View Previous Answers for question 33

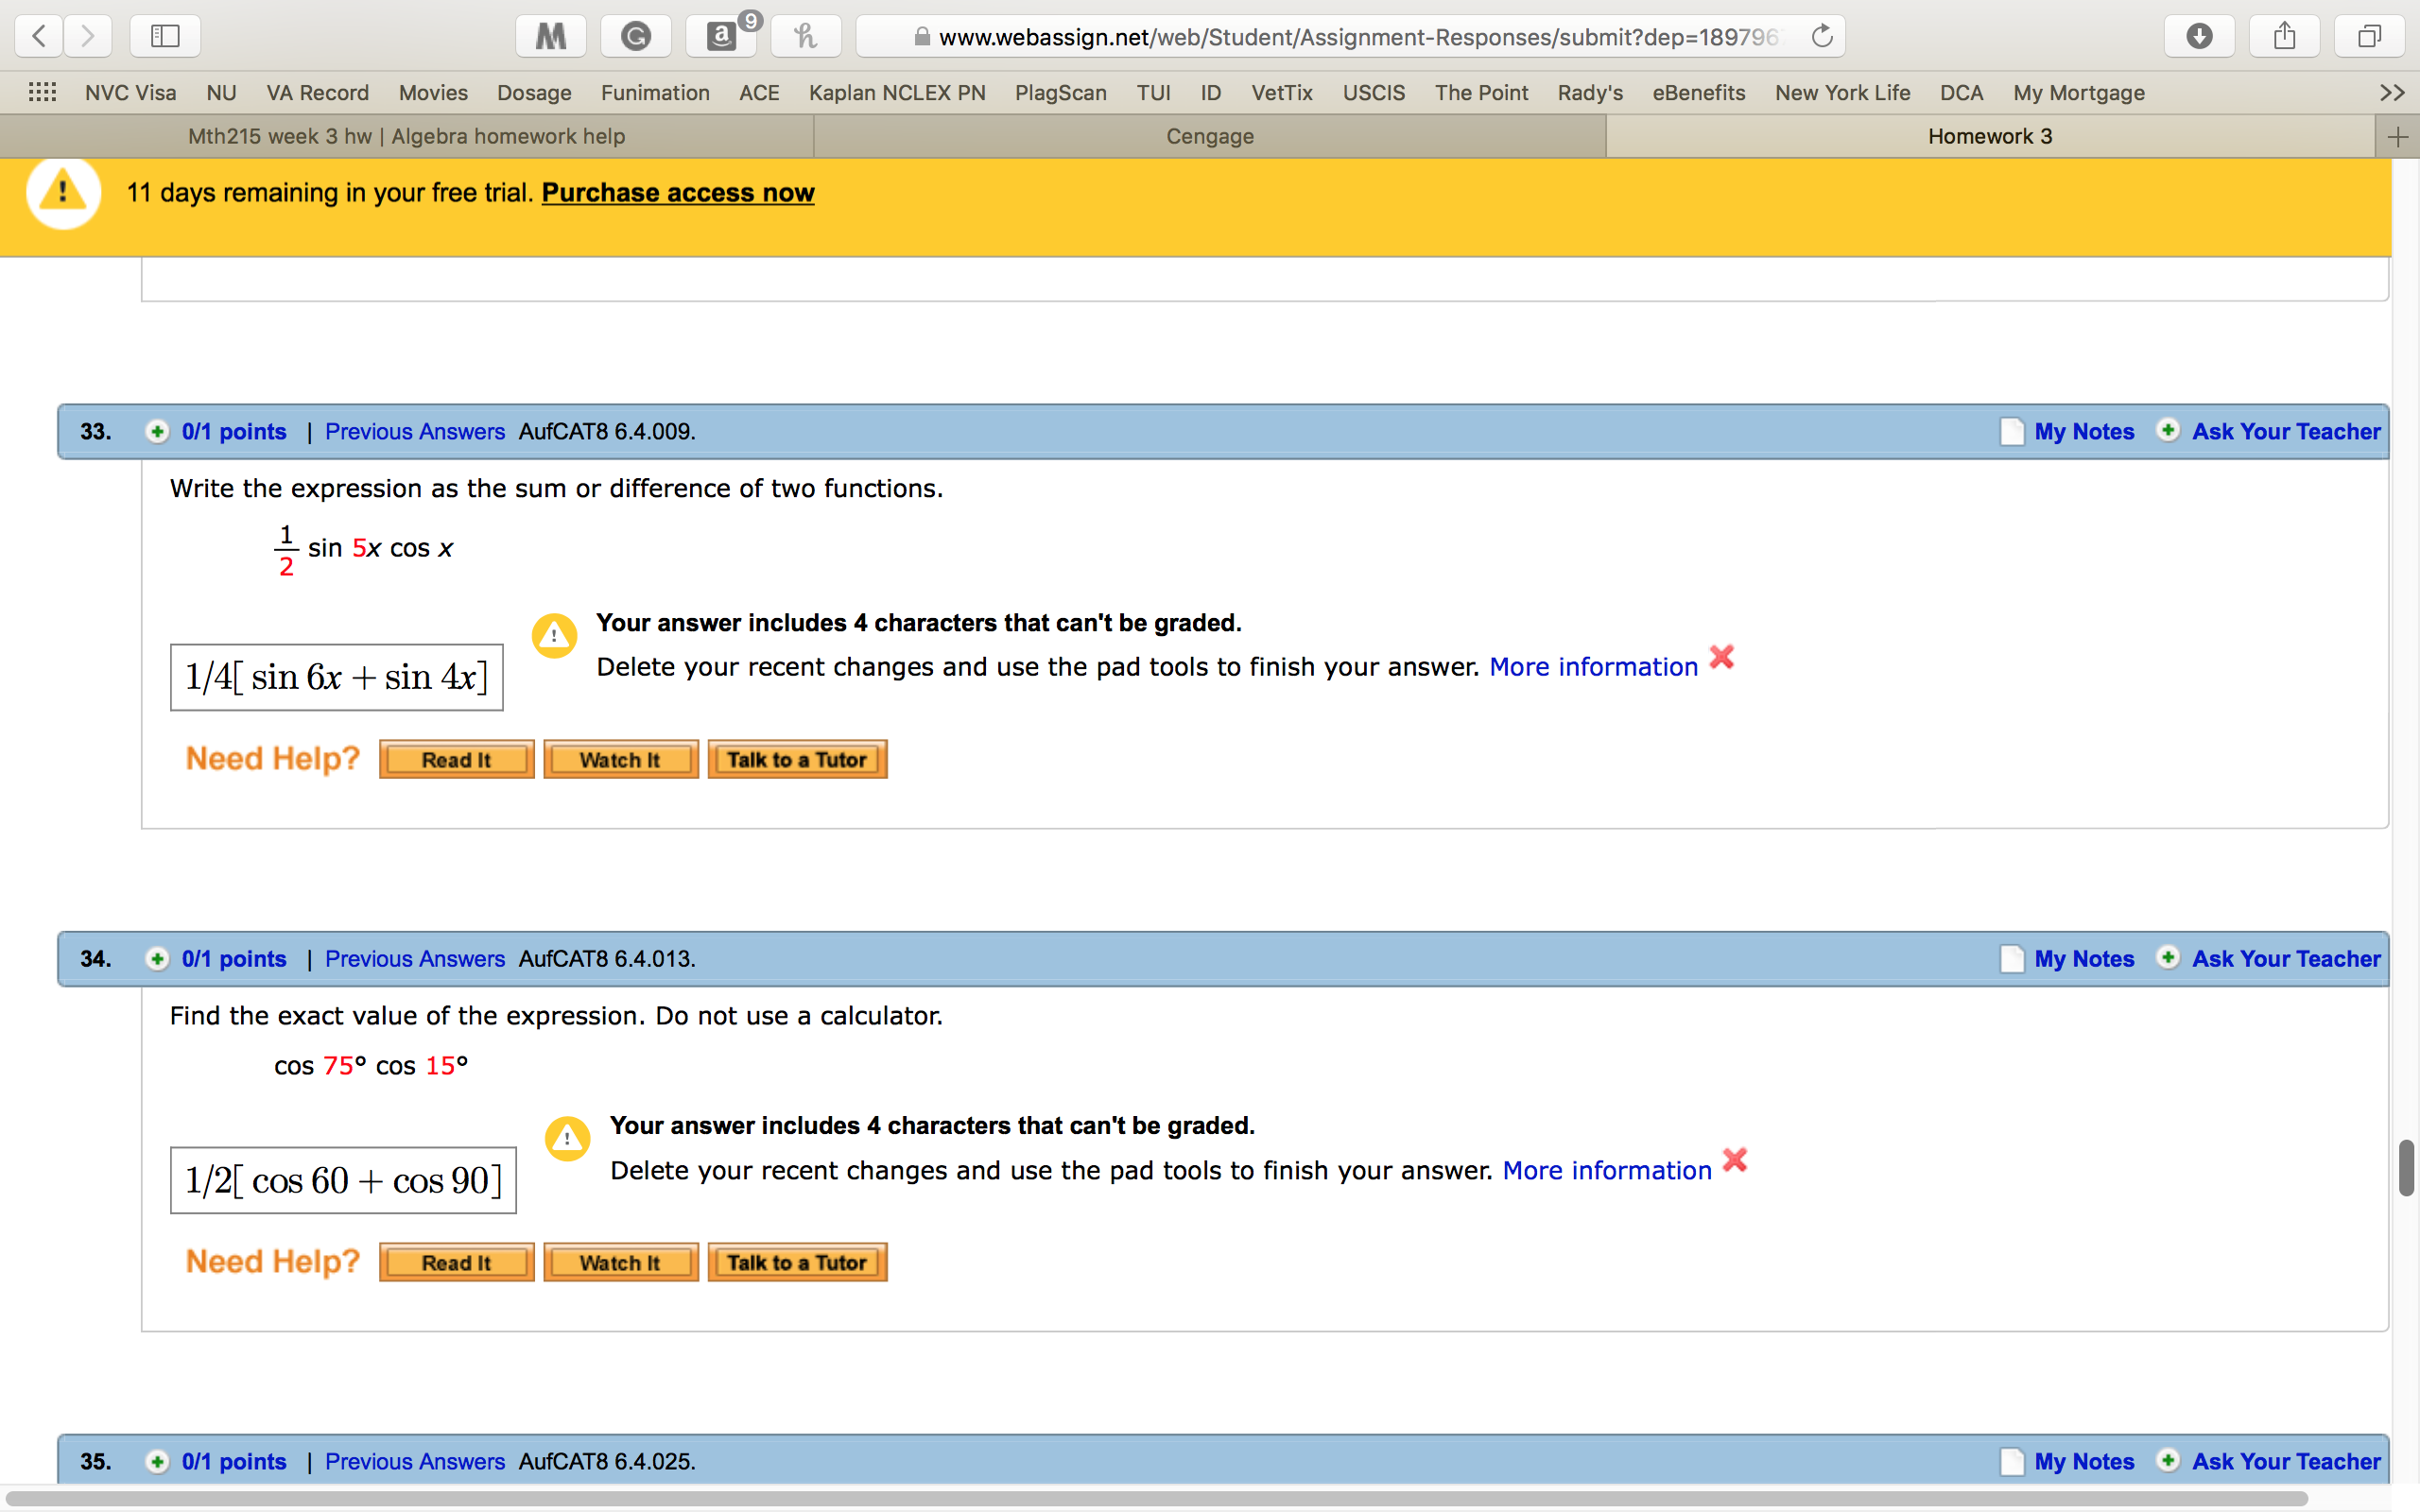(415, 432)
